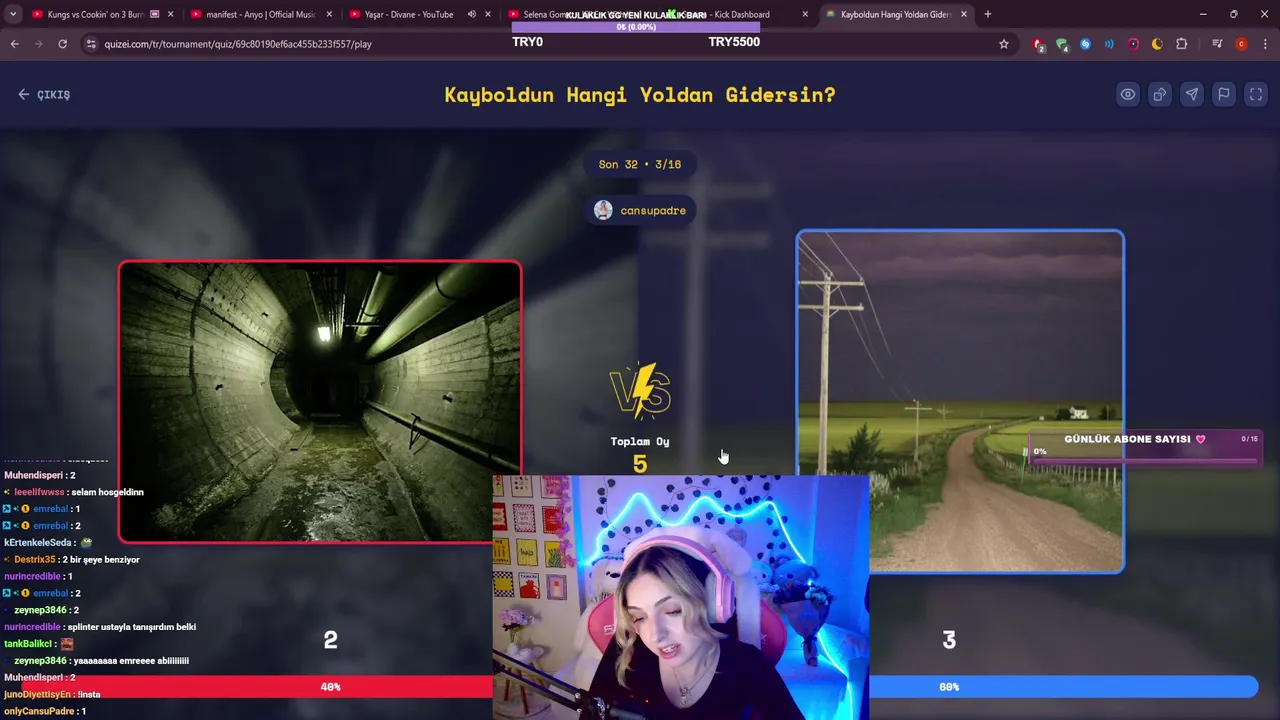Close the manifest - Anyo tab

pos(329,14)
